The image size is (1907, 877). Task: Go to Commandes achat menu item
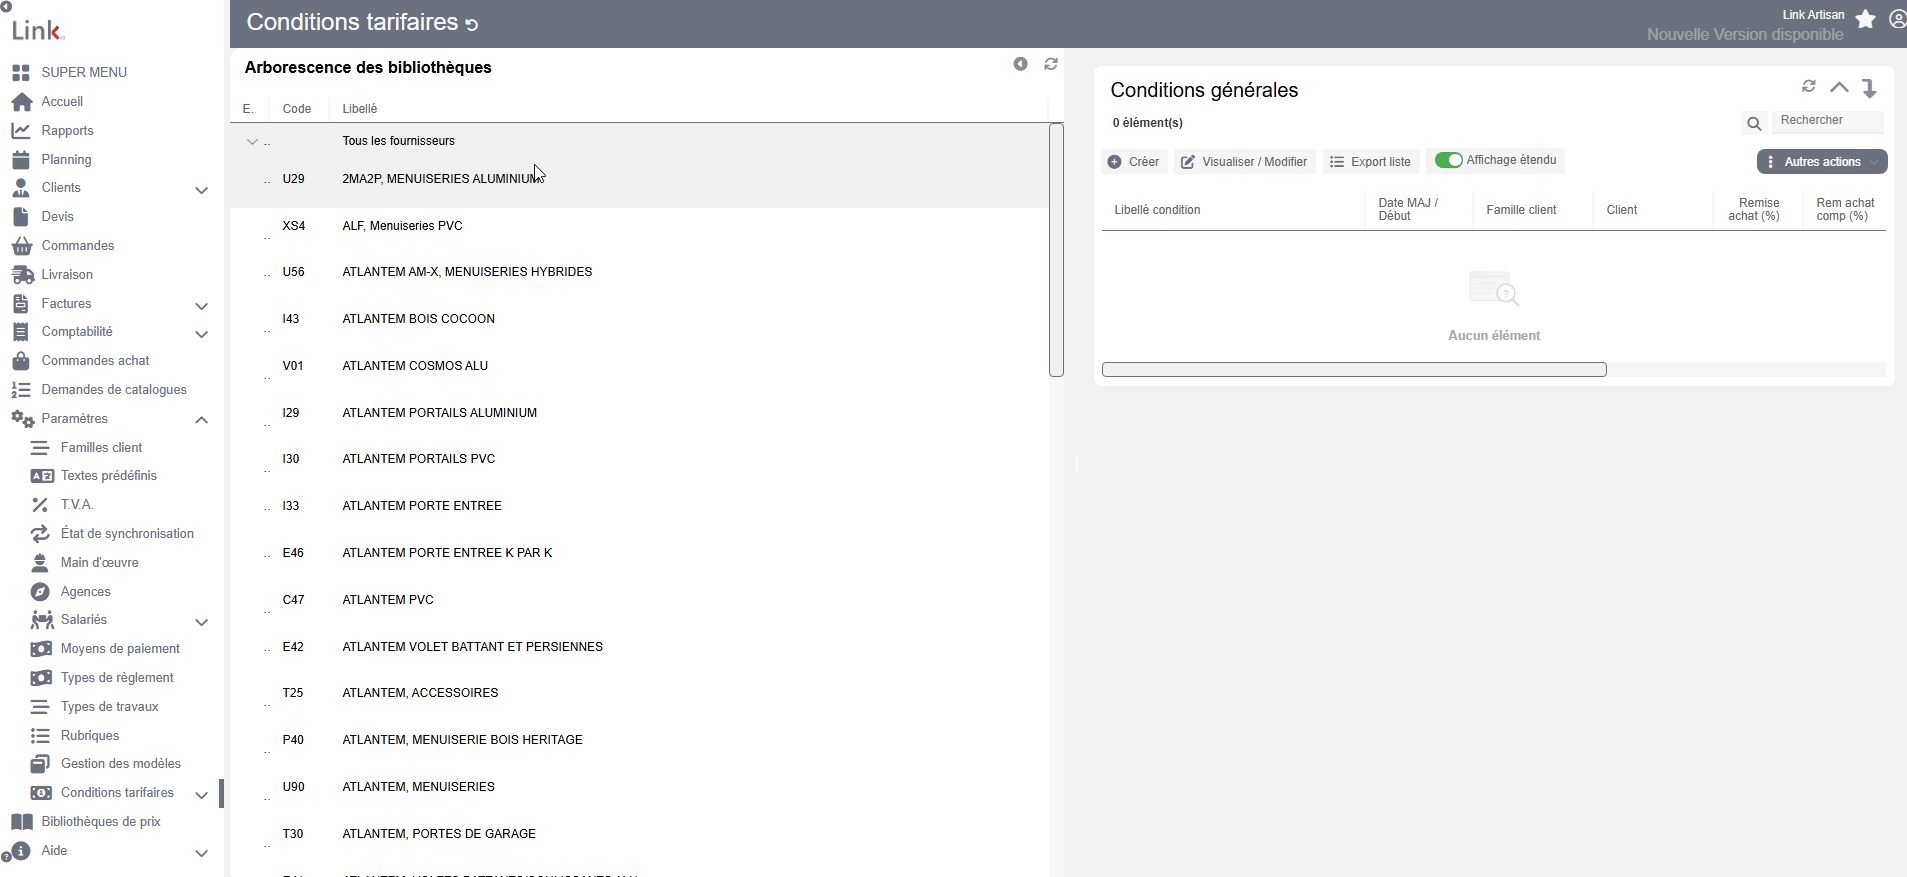95,361
